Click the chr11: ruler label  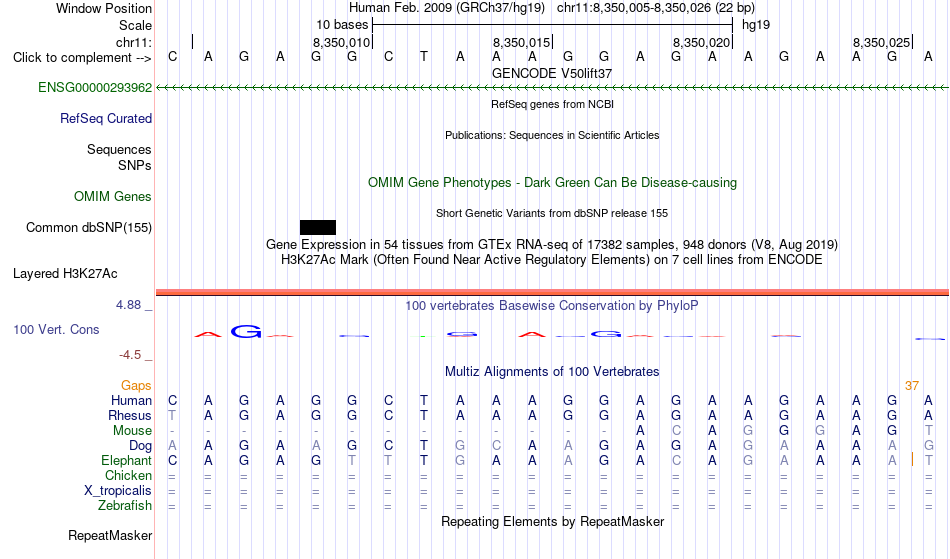tap(133, 42)
